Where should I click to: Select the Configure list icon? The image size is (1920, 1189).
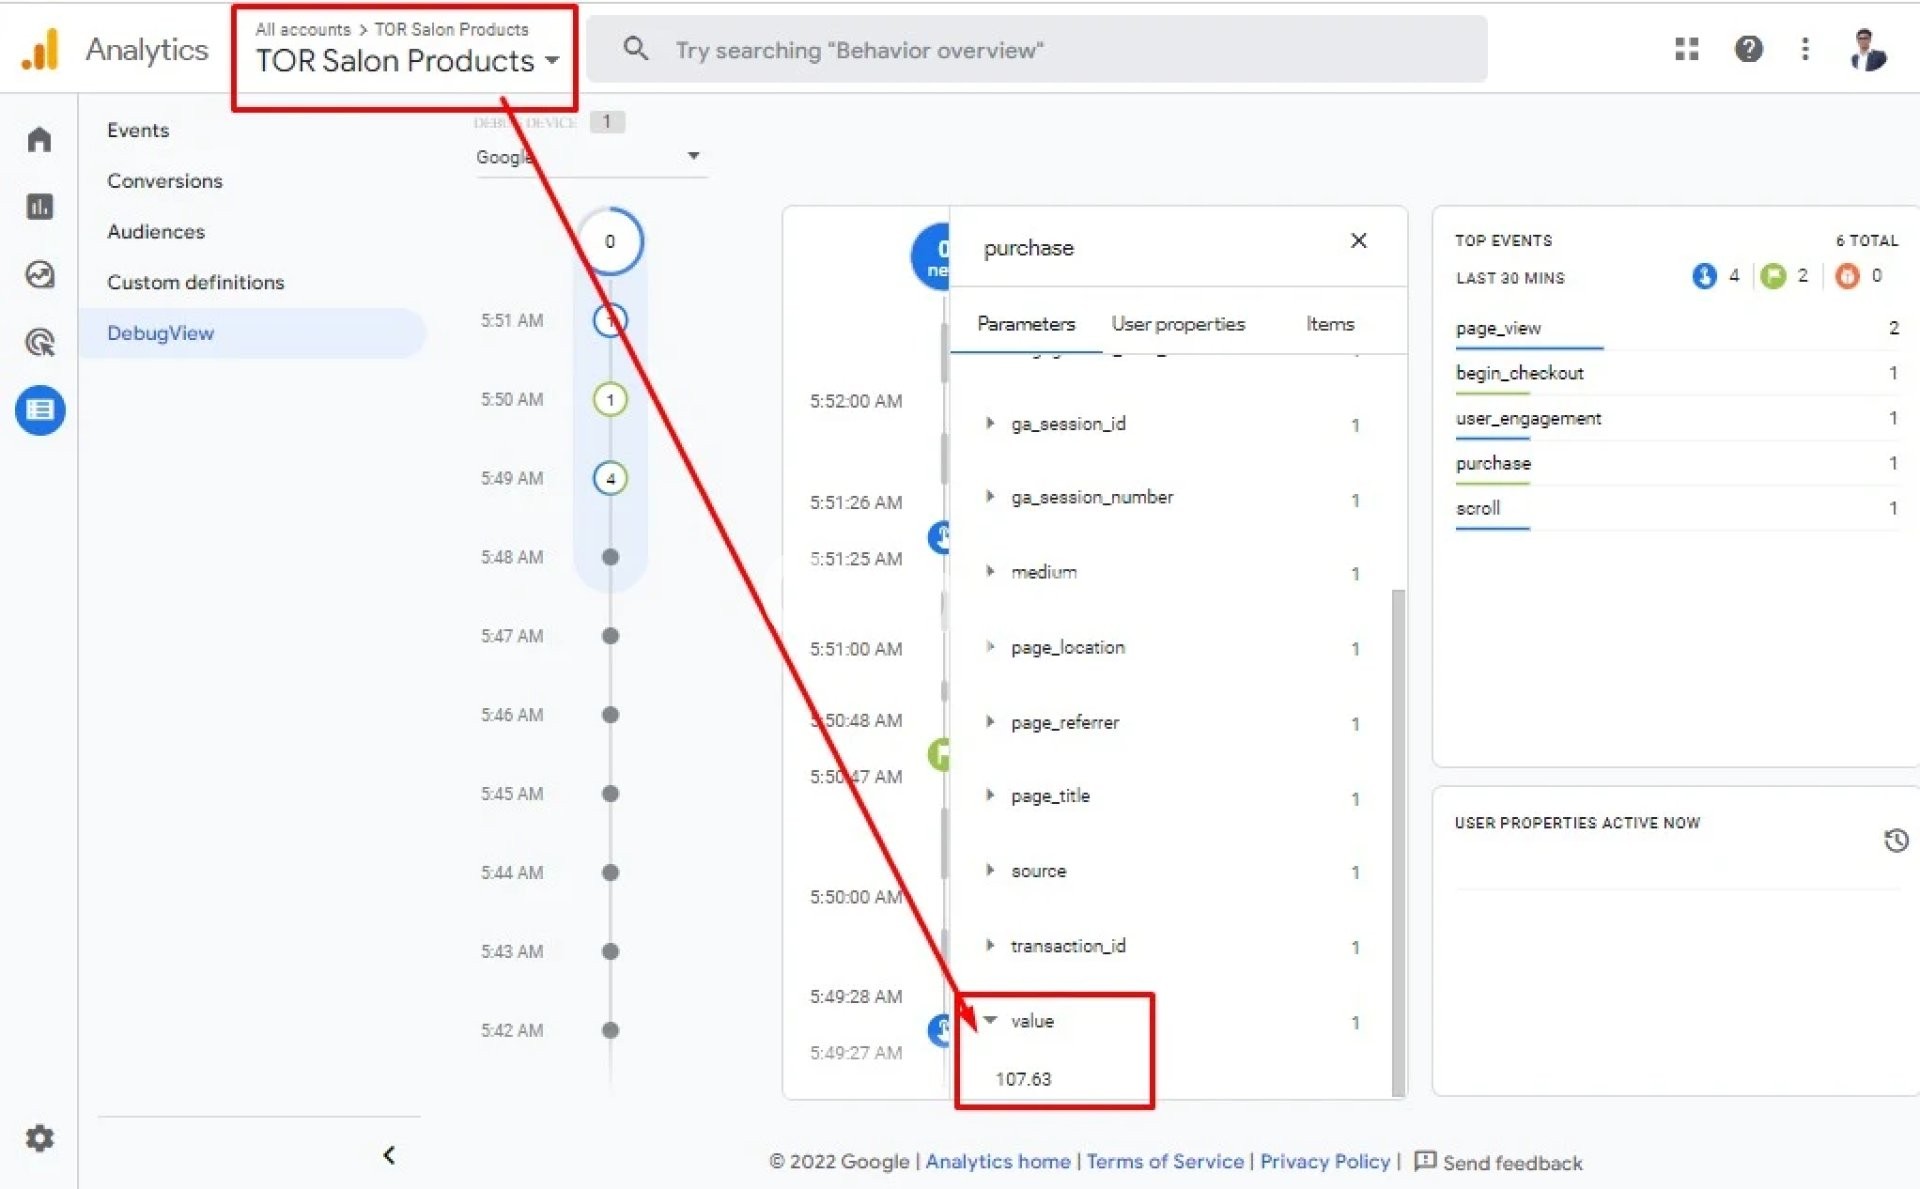40,410
